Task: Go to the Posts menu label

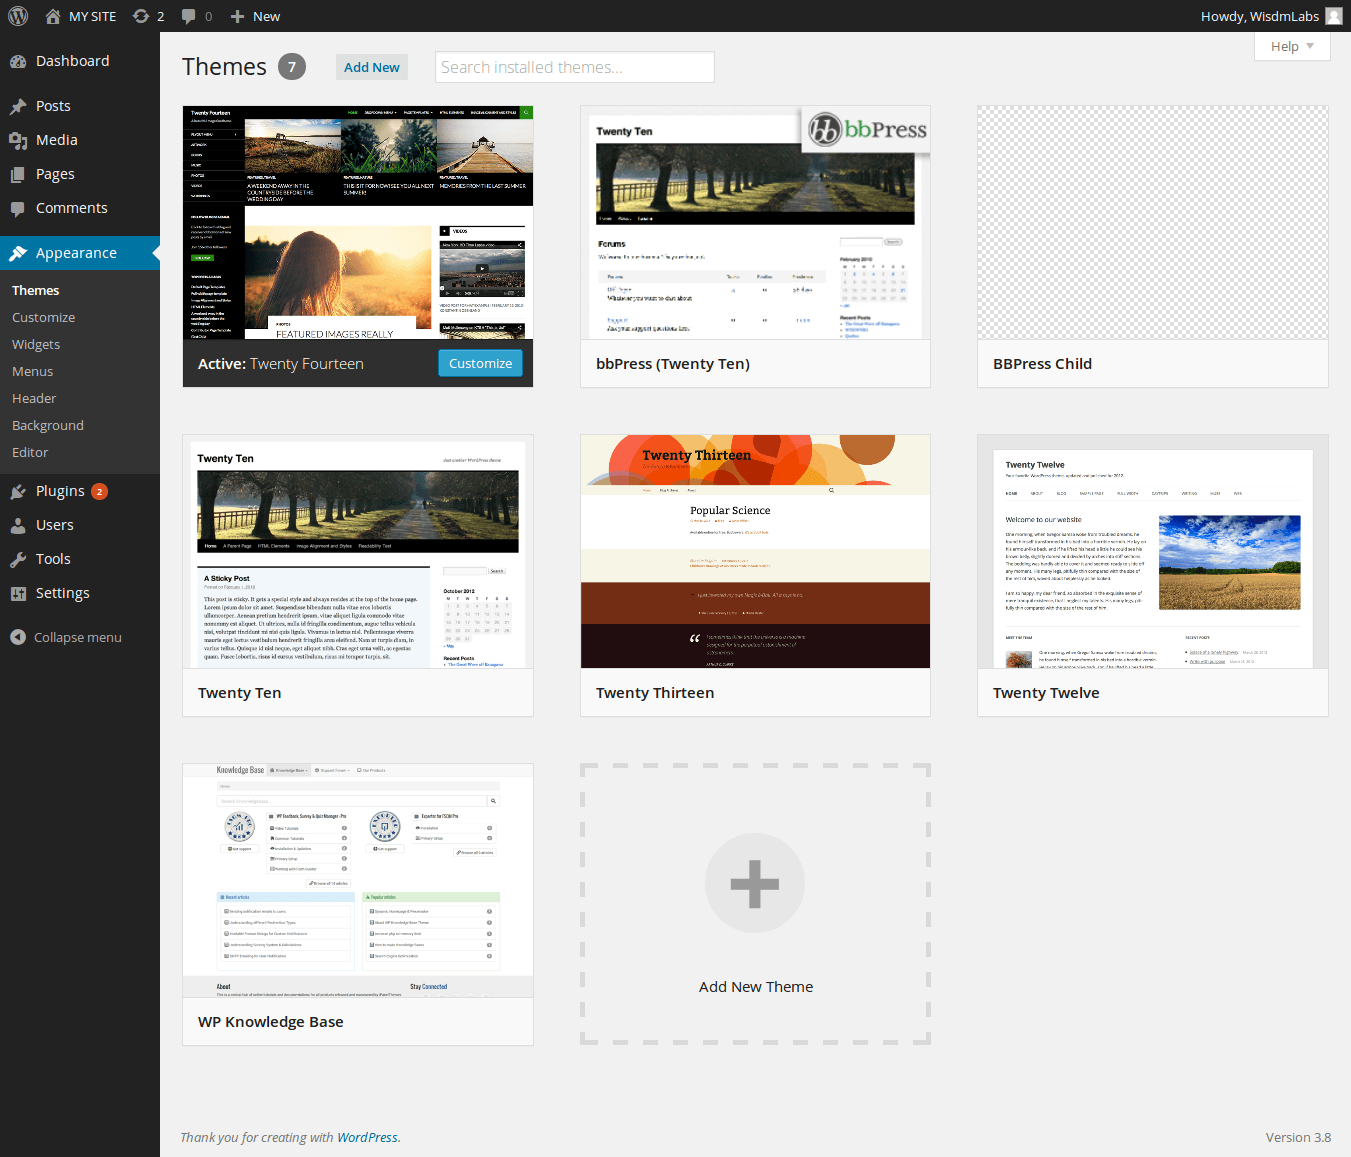Action: 53,106
